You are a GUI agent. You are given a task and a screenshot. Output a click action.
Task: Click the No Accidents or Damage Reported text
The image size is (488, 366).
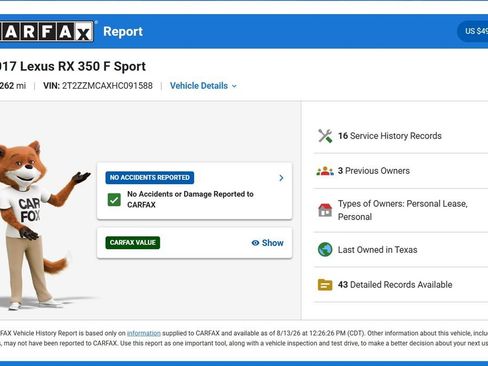tap(190, 199)
